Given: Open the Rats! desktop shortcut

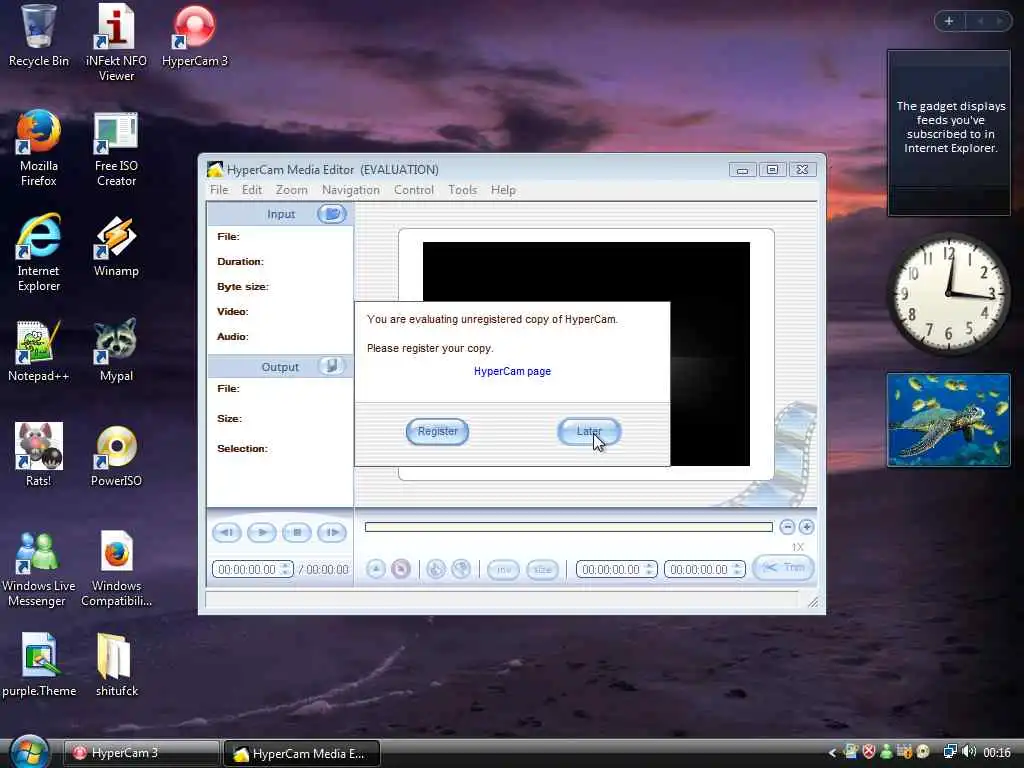Looking at the screenshot, I should tap(39, 455).
